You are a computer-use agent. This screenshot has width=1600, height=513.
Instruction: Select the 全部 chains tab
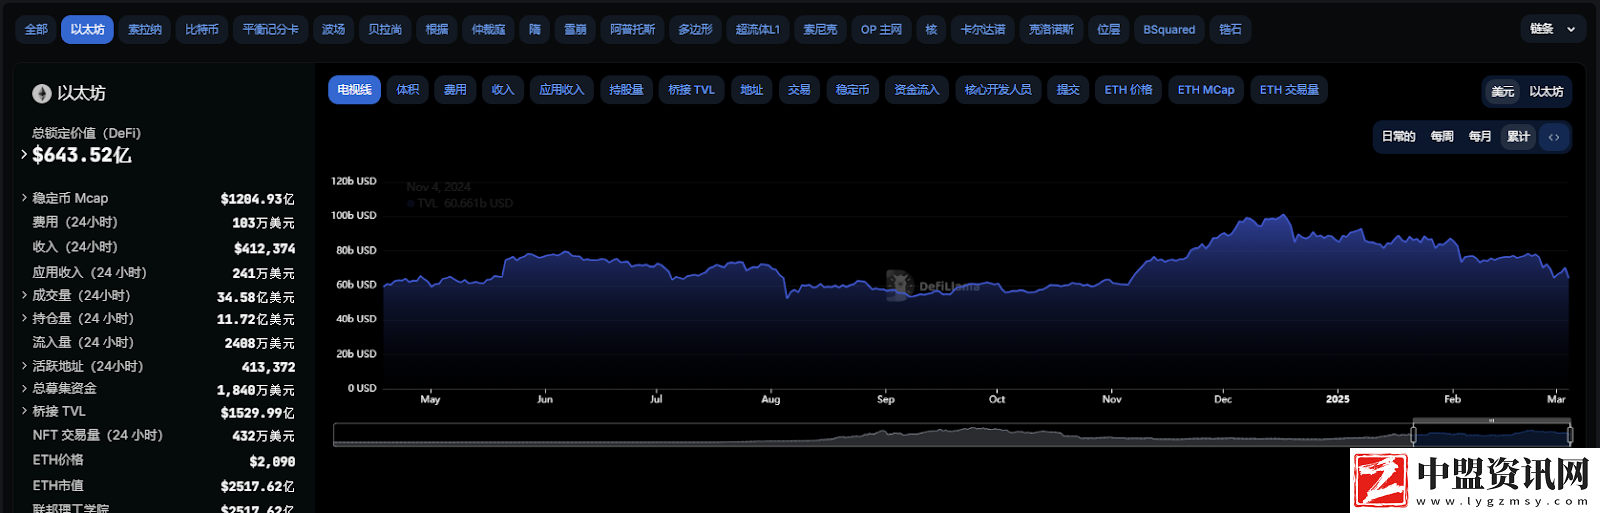coord(36,30)
